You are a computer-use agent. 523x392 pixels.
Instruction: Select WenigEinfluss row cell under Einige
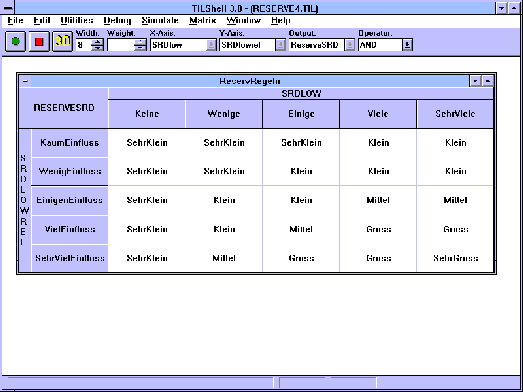pos(301,171)
